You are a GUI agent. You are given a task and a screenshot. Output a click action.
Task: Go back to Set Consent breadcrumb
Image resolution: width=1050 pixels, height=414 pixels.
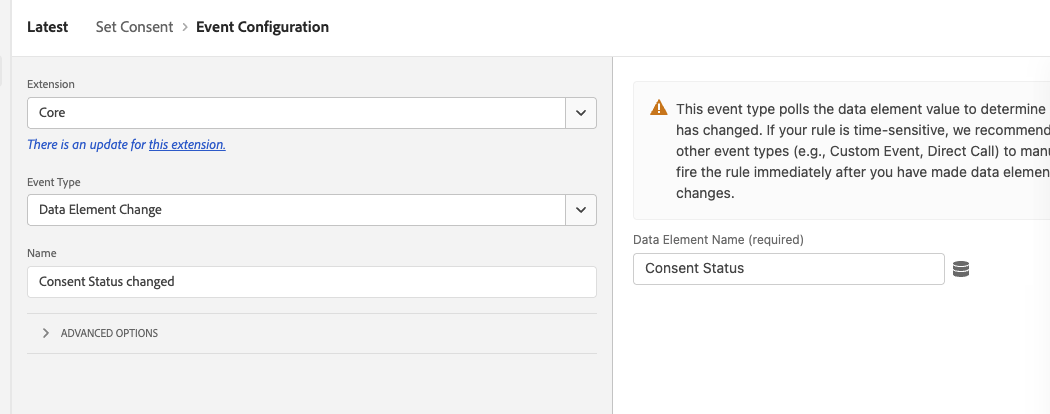[134, 27]
